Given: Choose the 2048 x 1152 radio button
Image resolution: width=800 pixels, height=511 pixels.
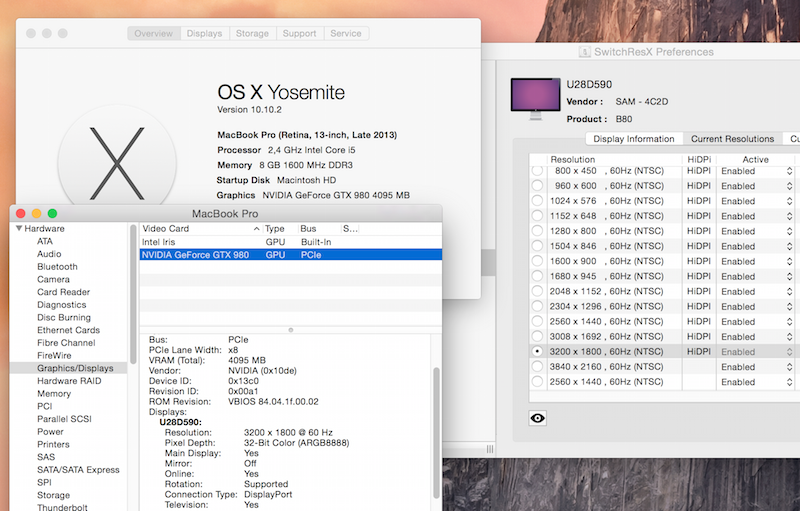Looking at the screenshot, I should (537, 291).
